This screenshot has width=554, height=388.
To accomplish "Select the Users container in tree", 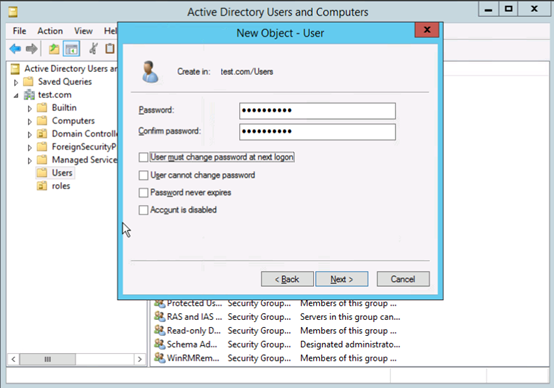I will point(62,173).
